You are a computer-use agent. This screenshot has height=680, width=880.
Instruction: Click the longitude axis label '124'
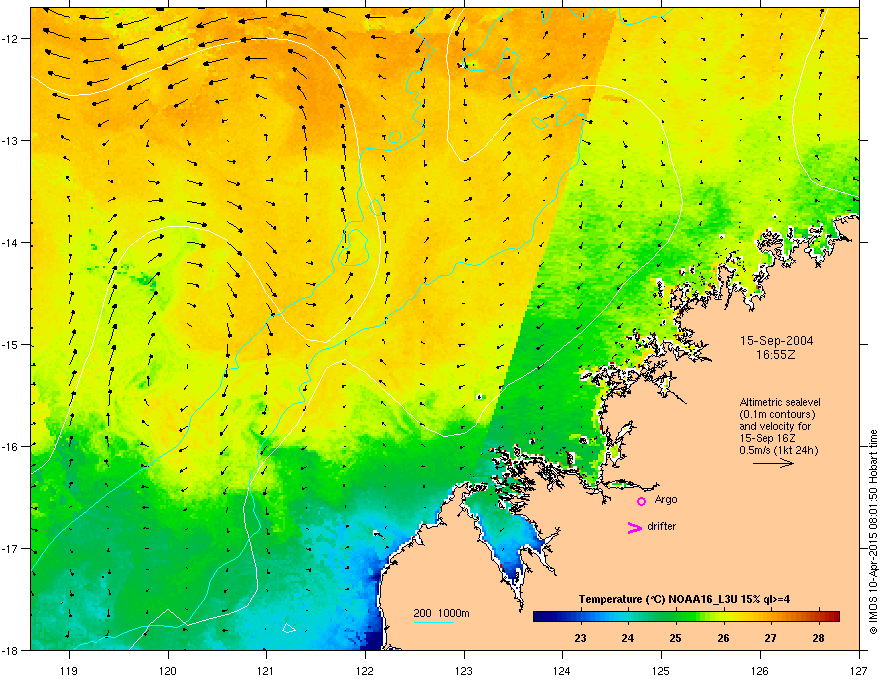[562, 670]
